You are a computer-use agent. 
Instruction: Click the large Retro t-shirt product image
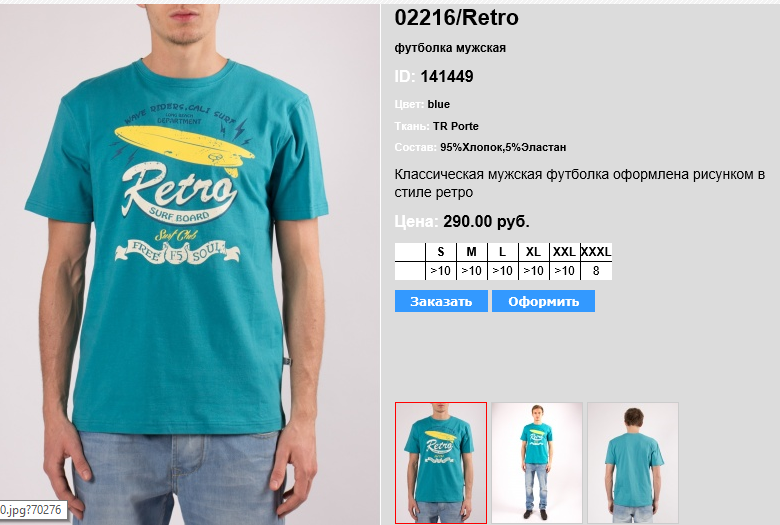(190, 264)
